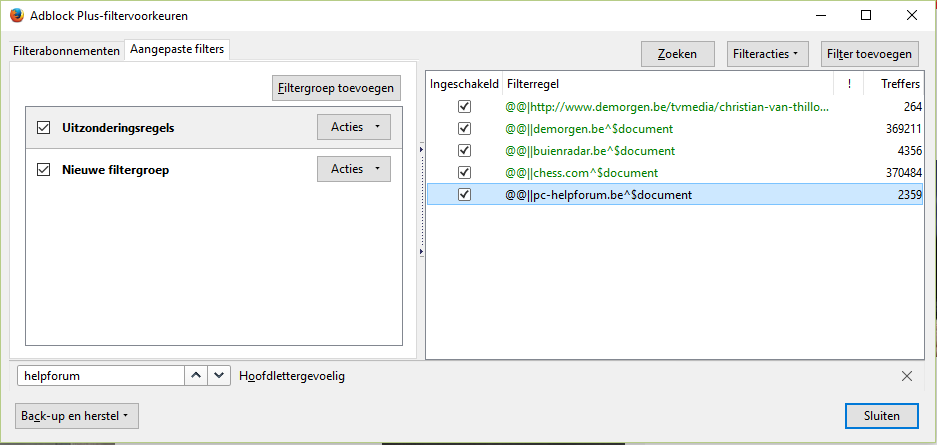Uncheck the @@||demorgen.be^$document filter

[464, 129]
